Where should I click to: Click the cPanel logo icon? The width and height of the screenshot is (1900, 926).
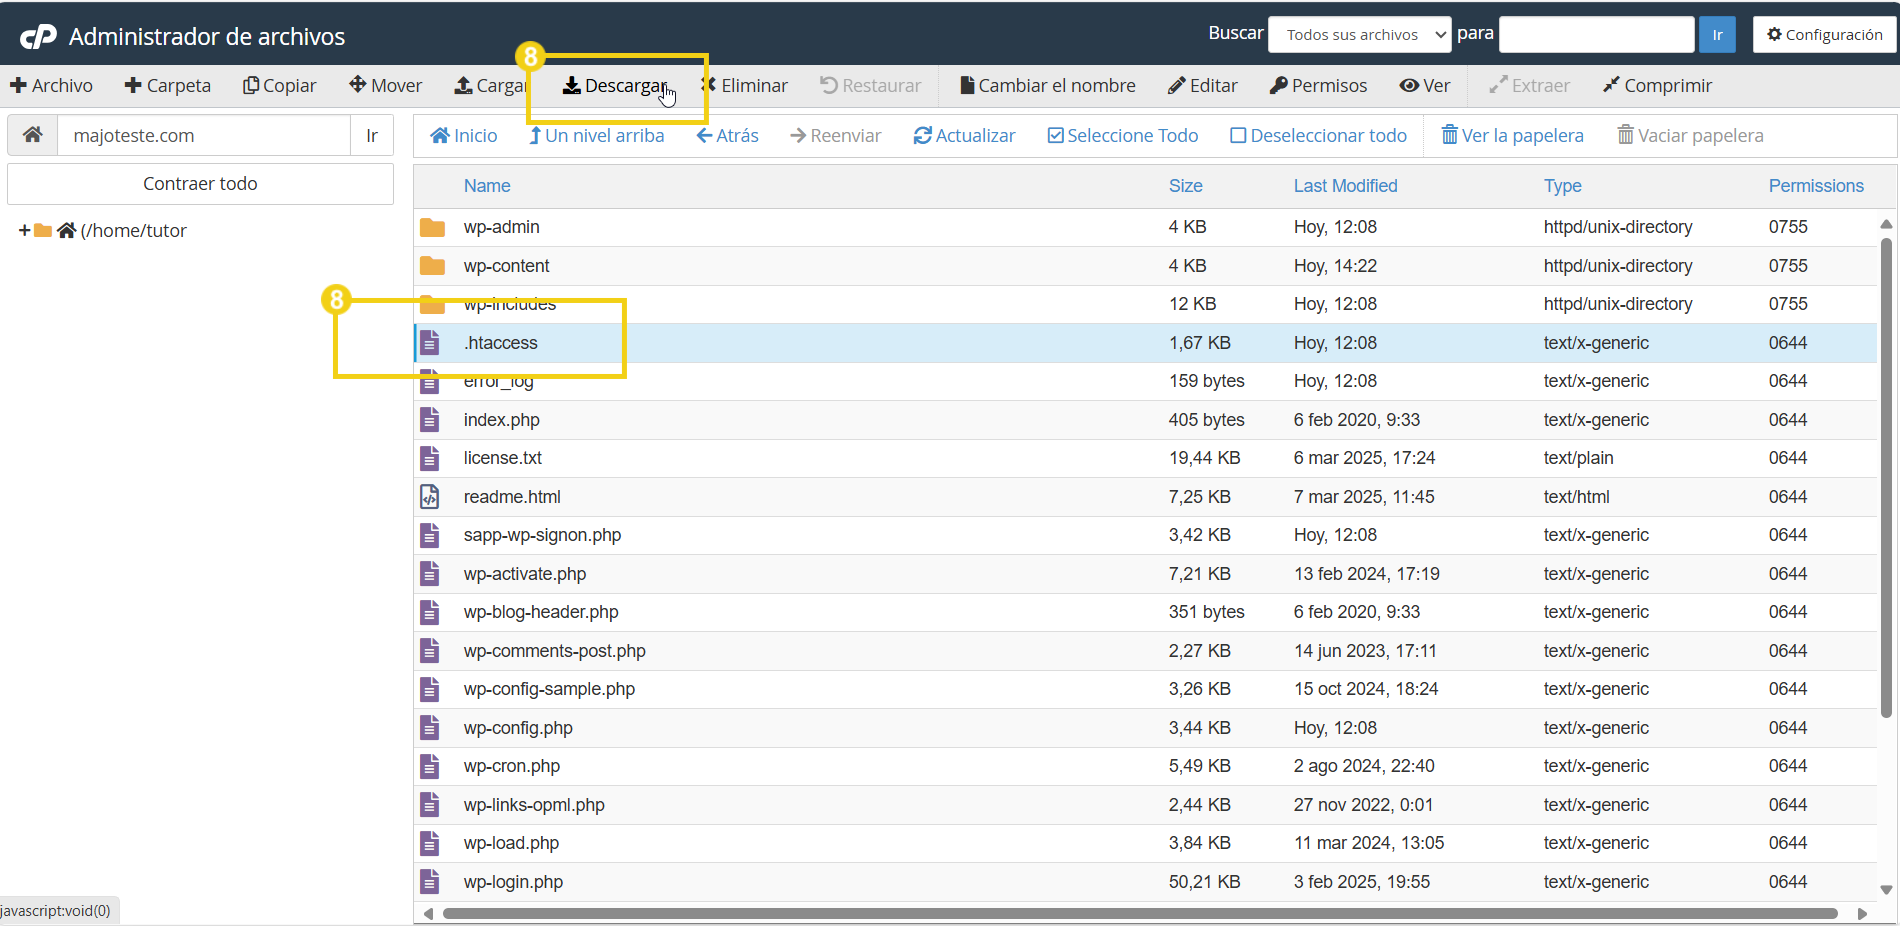(x=38, y=37)
